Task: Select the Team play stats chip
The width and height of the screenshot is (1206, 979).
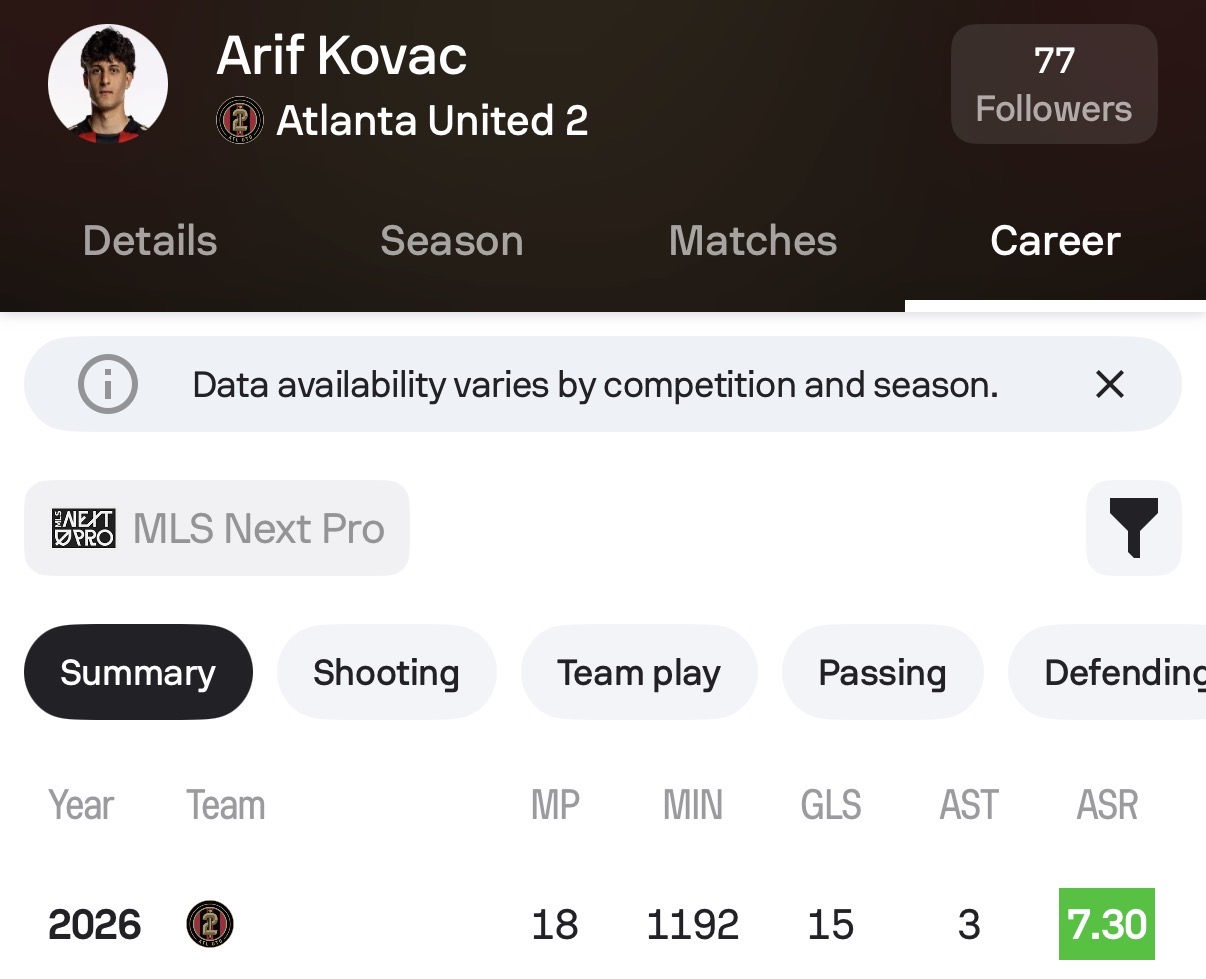Action: click(x=639, y=672)
